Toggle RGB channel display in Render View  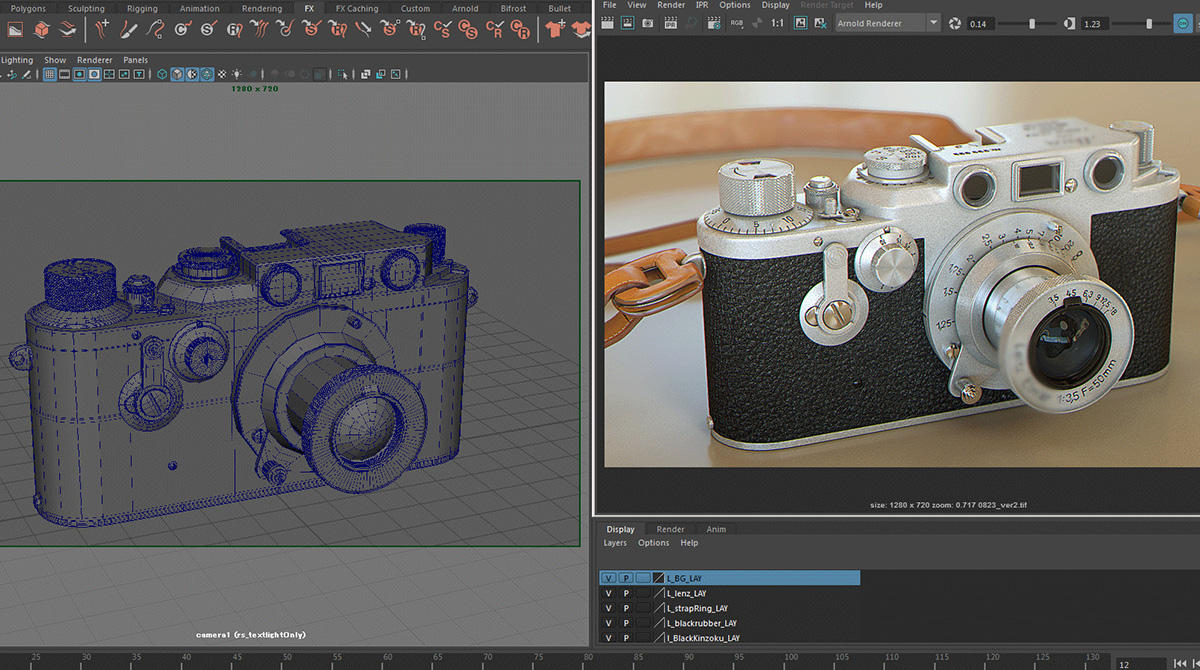tap(737, 23)
